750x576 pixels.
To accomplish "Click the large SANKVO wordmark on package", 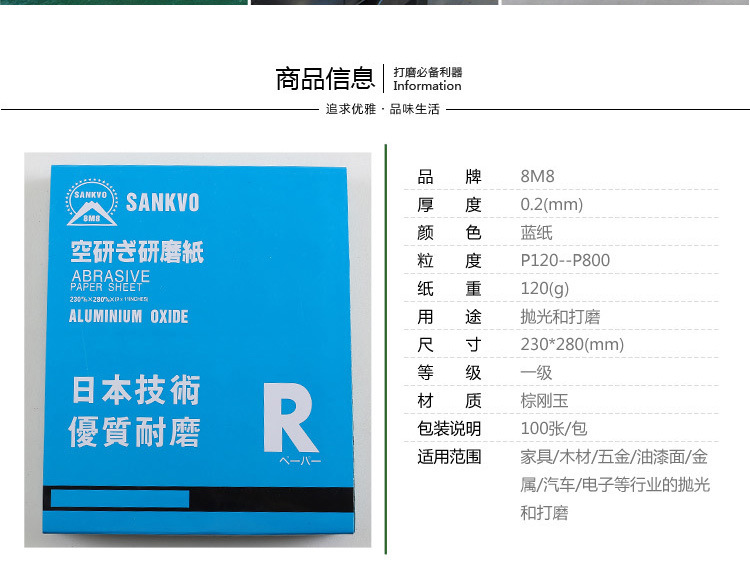I will (163, 202).
